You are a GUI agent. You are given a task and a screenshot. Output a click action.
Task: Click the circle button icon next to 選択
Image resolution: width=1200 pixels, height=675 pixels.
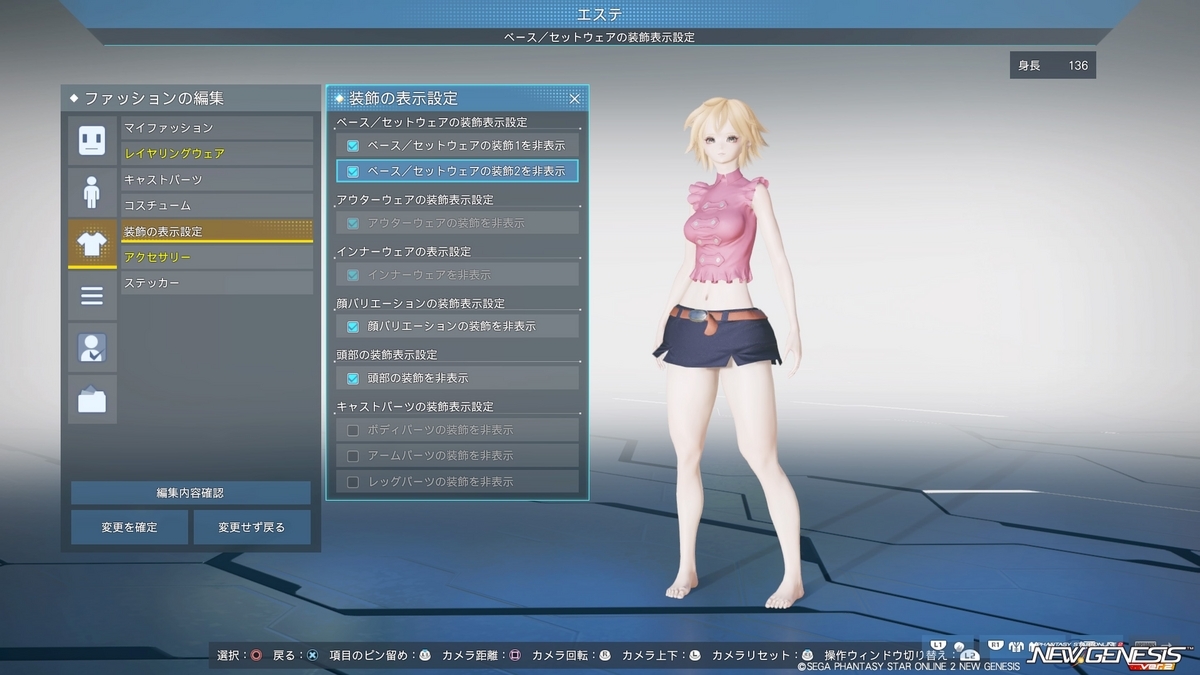click(x=257, y=656)
